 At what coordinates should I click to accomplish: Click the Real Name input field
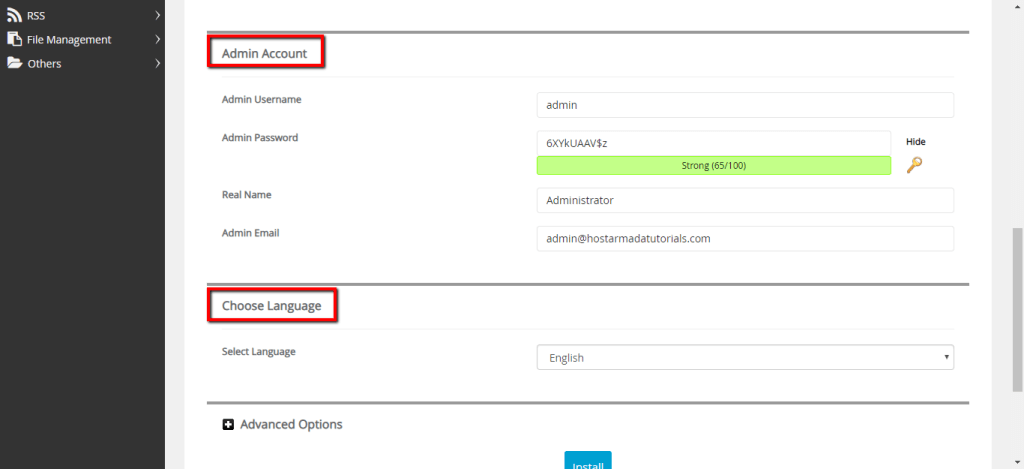pyautogui.click(x=745, y=201)
